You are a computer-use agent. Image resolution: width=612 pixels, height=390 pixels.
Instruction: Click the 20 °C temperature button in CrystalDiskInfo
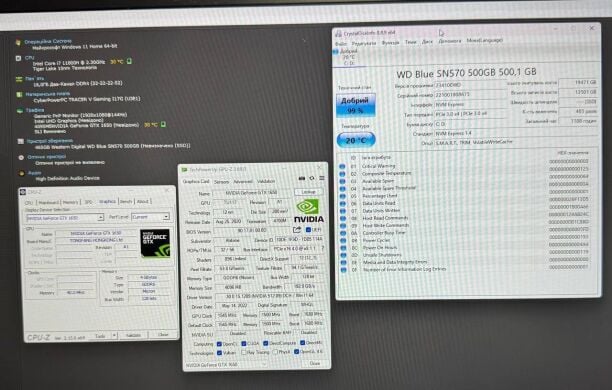pos(356,140)
